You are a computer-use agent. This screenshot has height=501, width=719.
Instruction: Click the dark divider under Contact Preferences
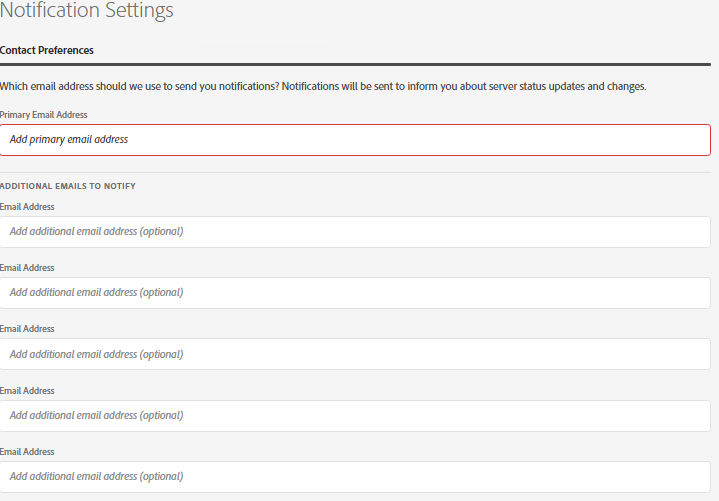pos(355,64)
